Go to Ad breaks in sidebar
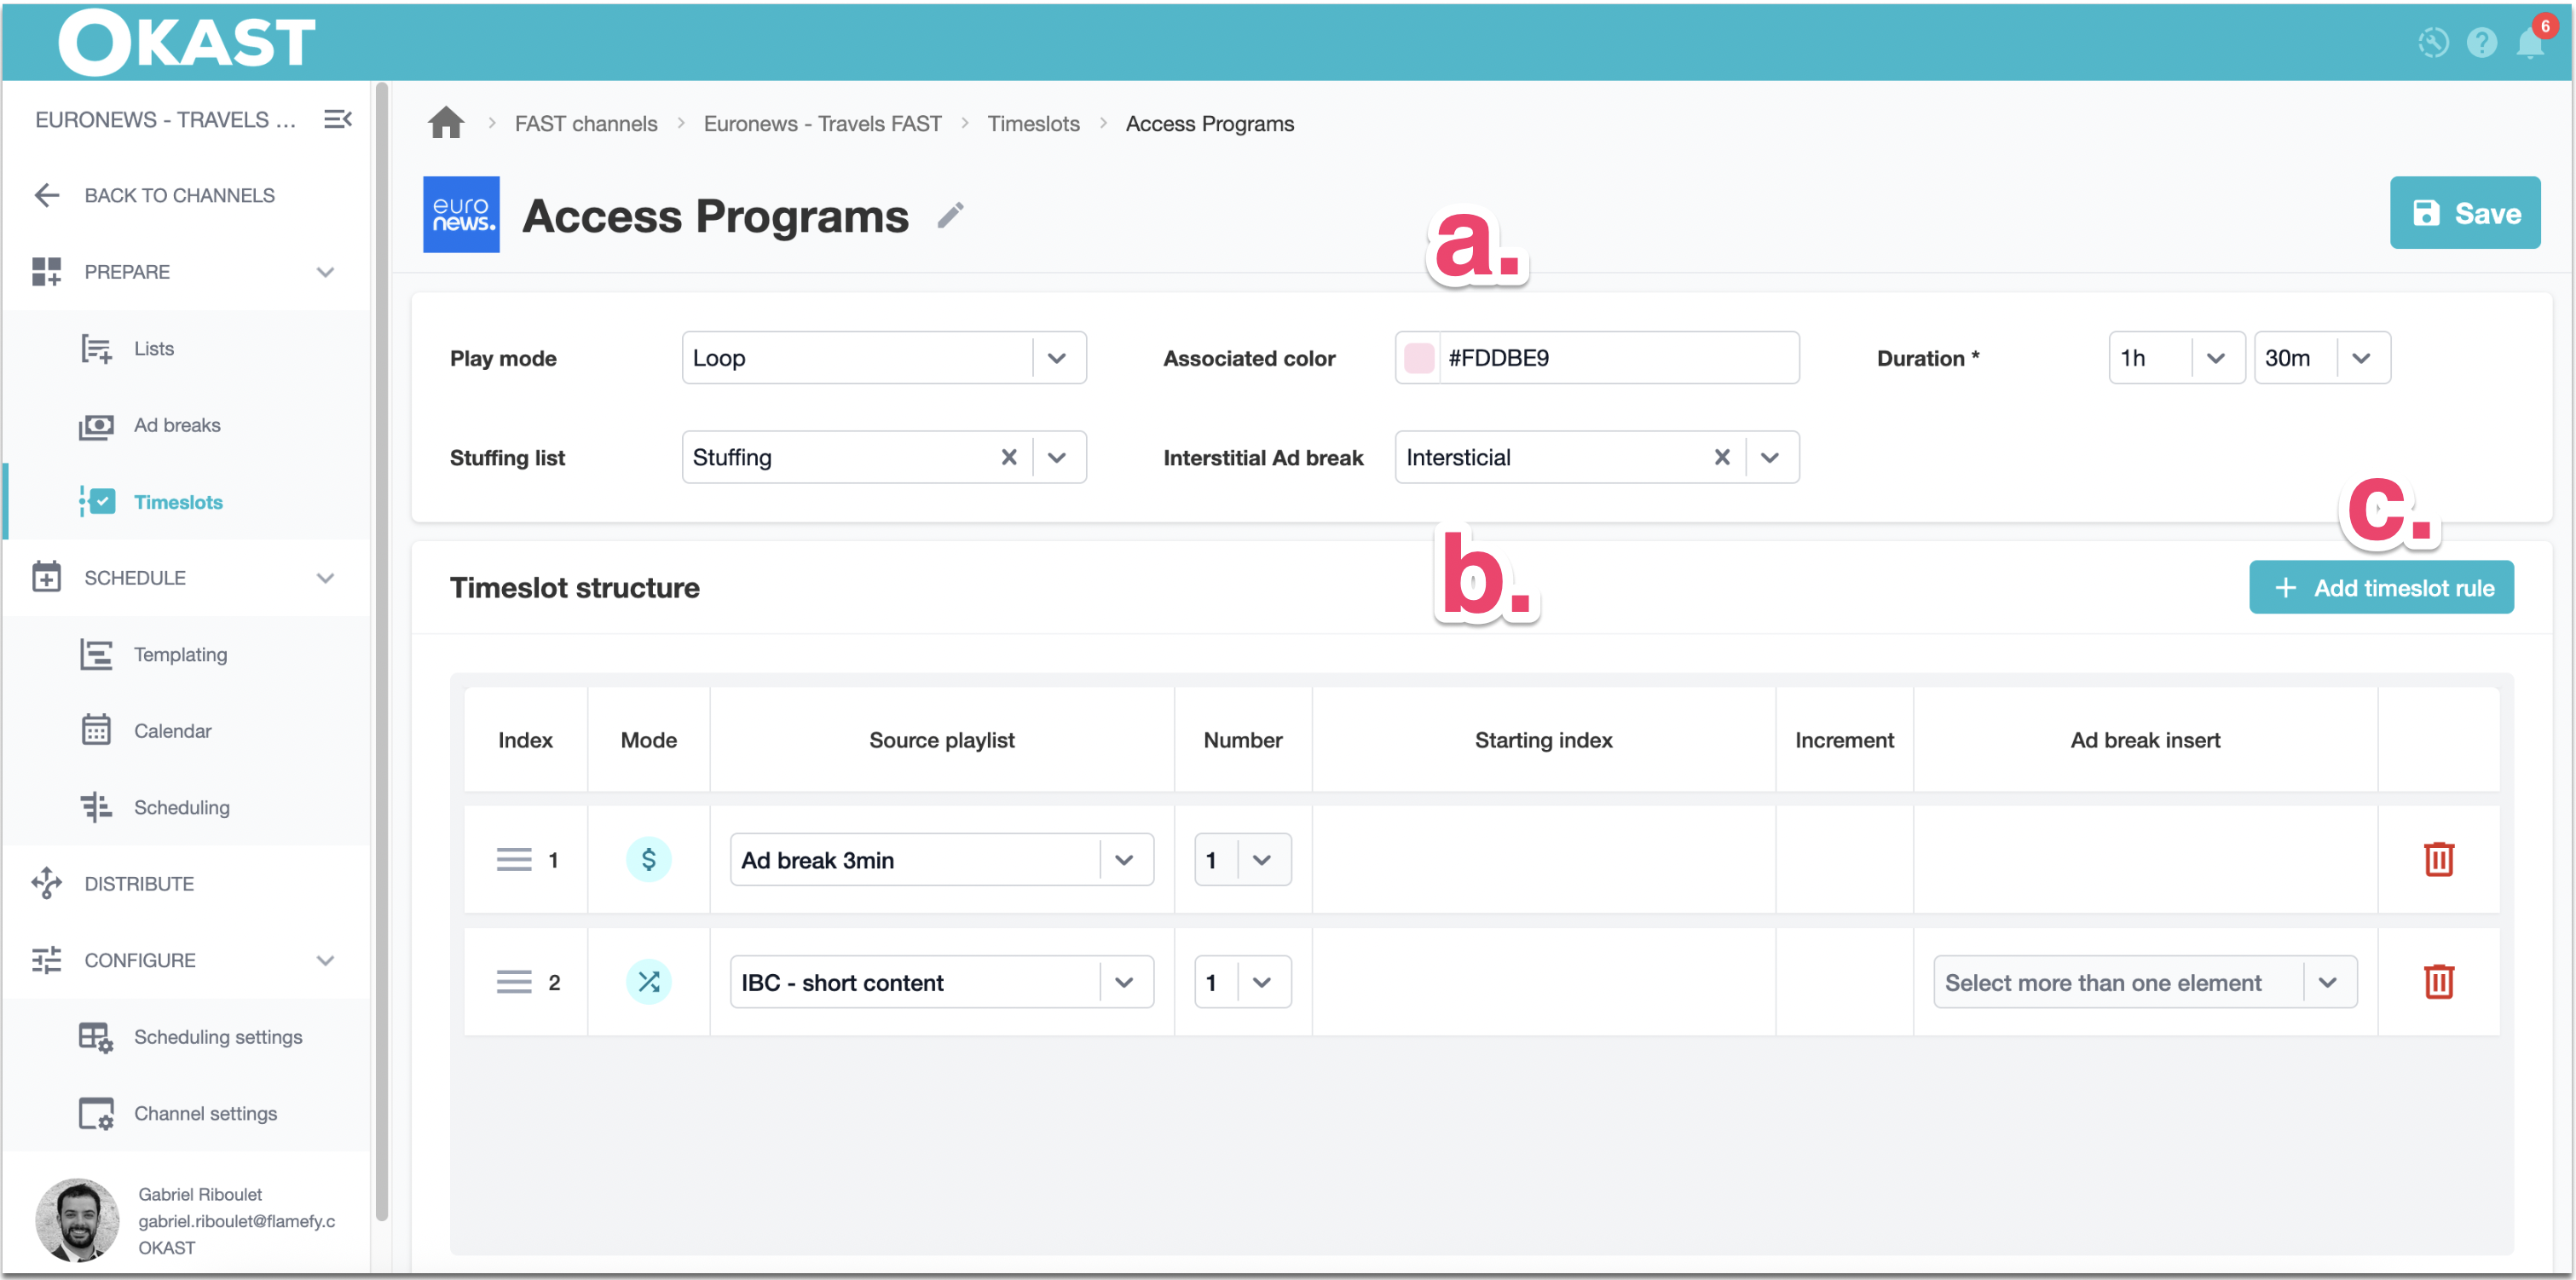This screenshot has width=2576, height=1280. (x=177, y=425)
